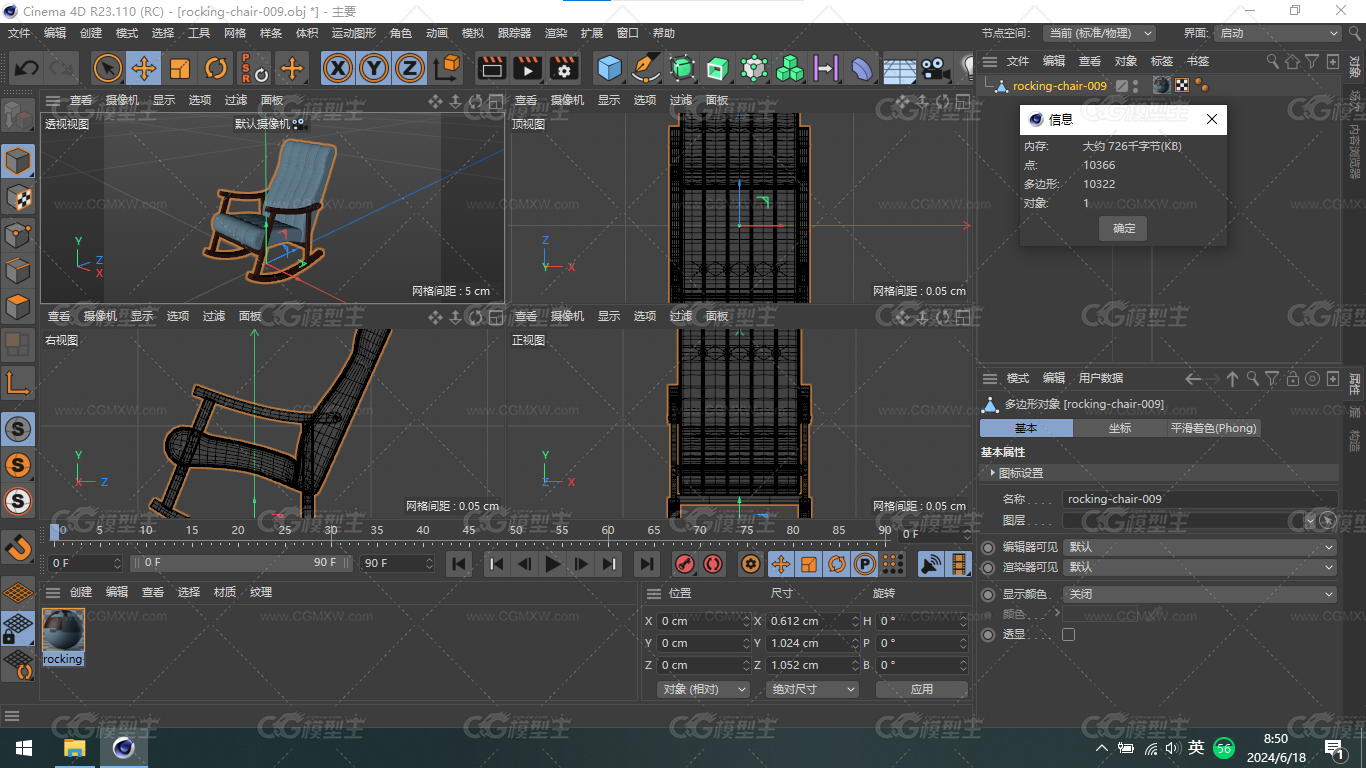This screenshot has width=1366, height=768.
Task: Switch the coordinate system cube icon
Action: (447, 68)
